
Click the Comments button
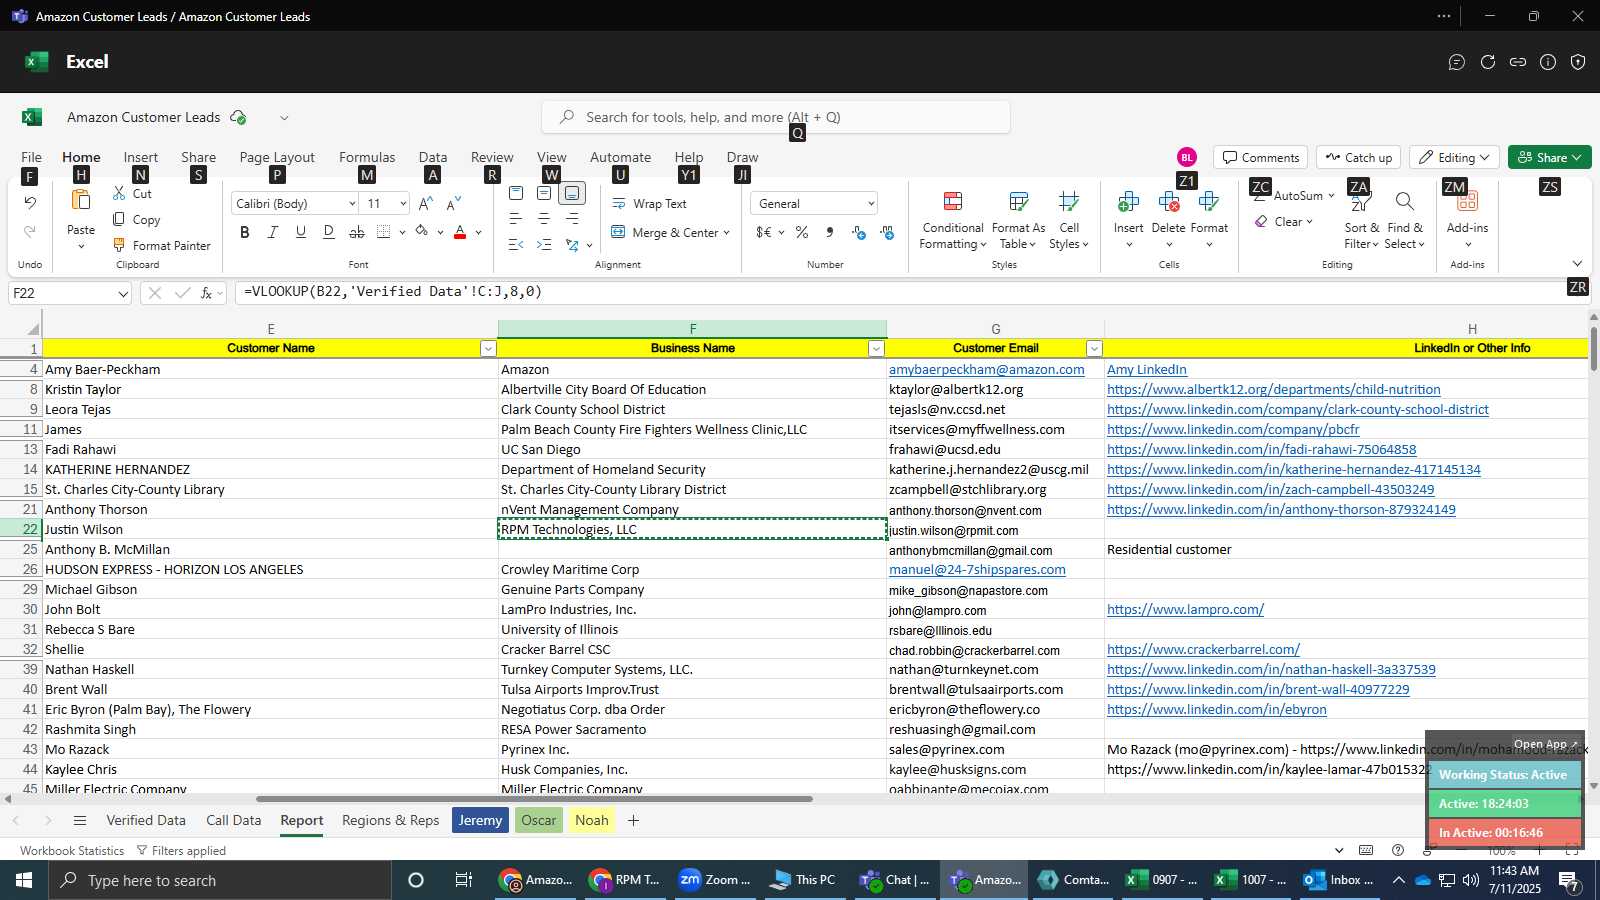[1261, 158]
